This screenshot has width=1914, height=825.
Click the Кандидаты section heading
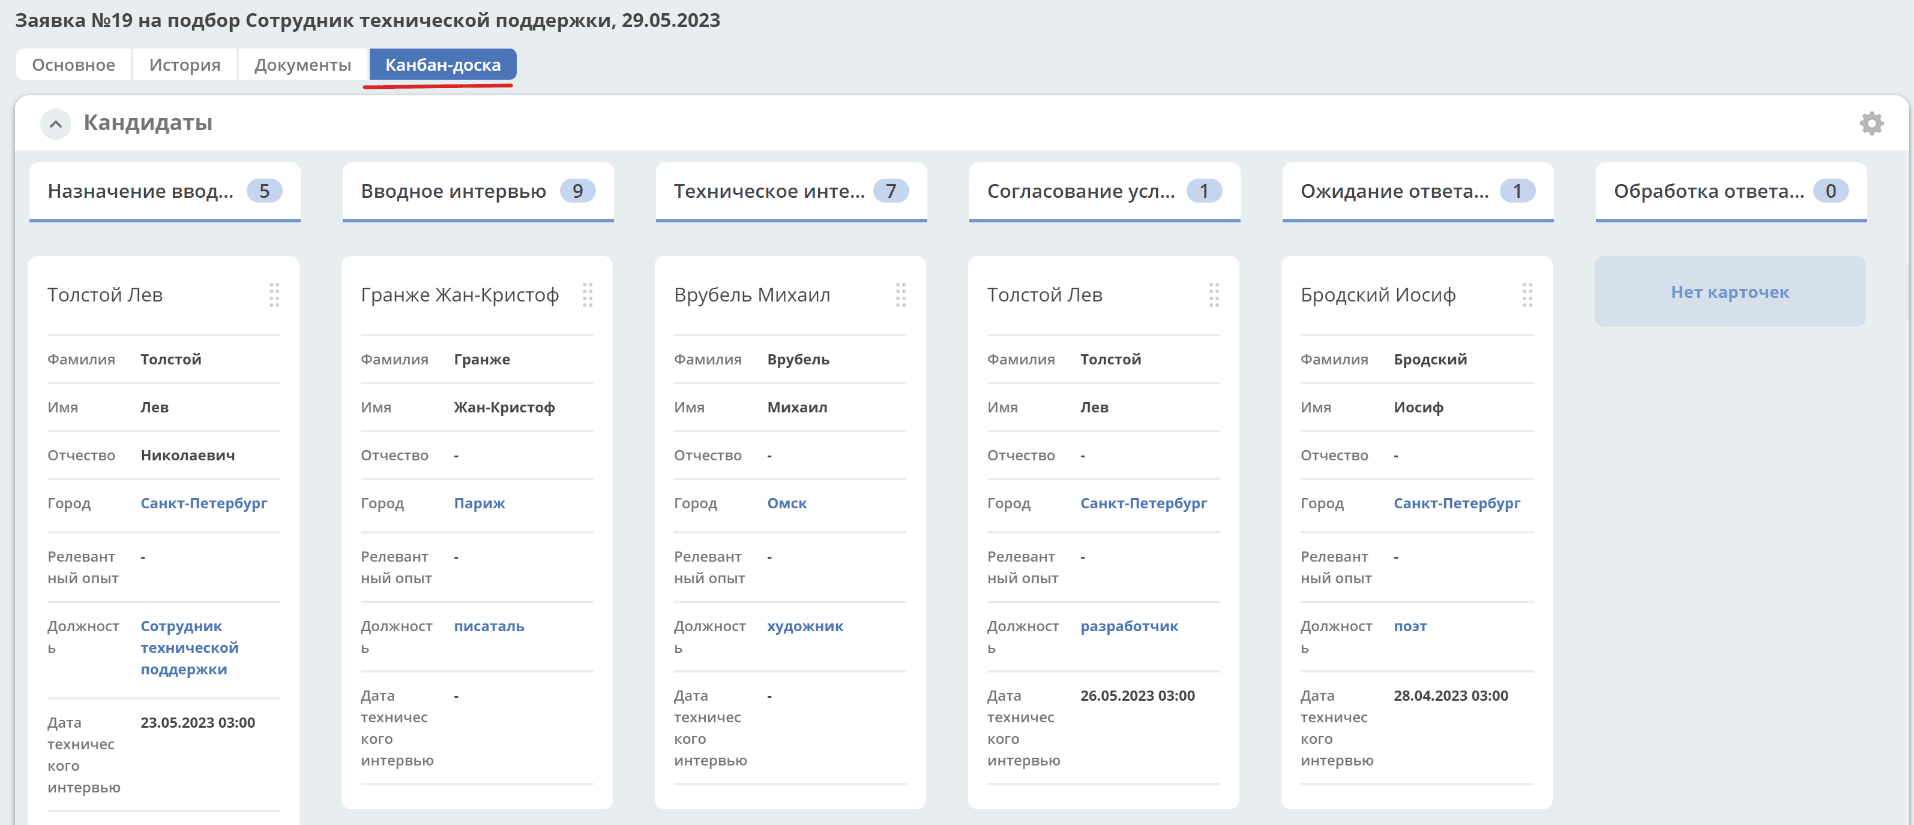click(148, 123)
